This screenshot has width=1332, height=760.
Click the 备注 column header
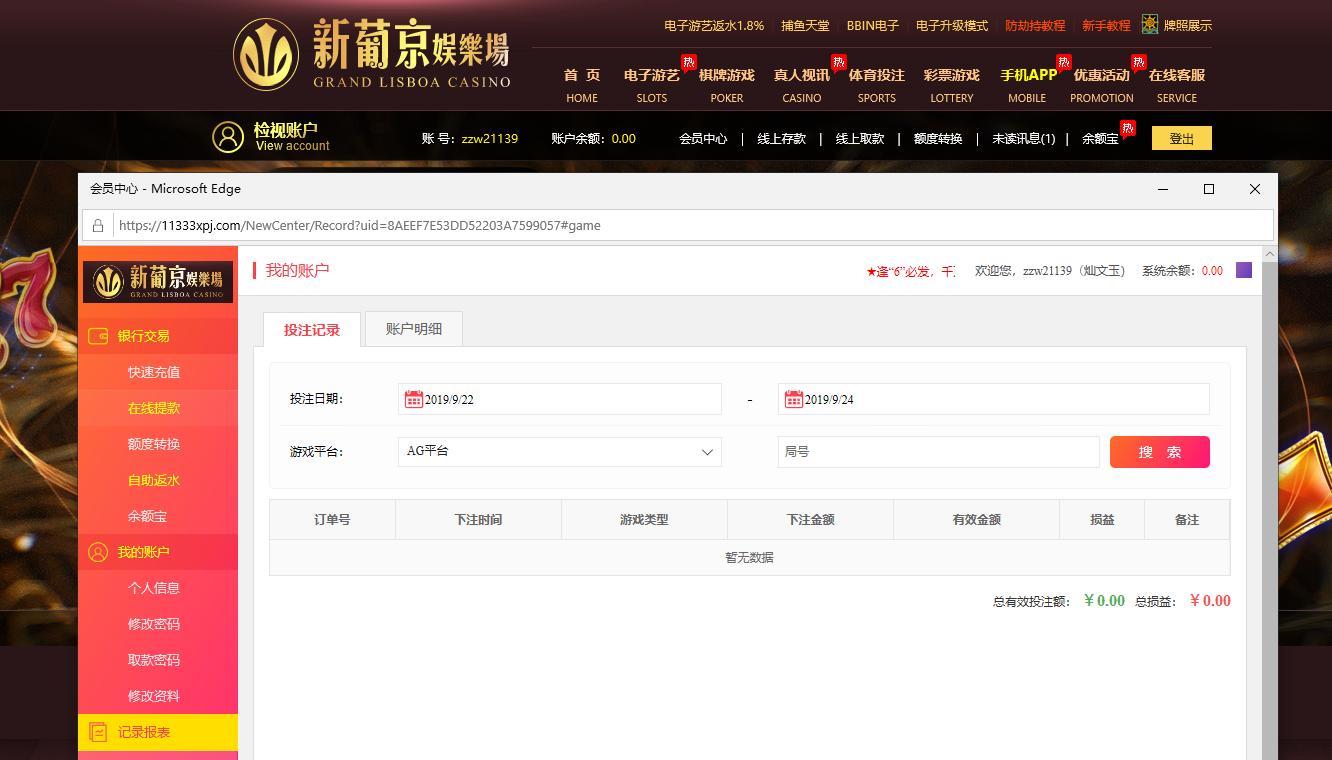pyautogui.click(x=1187, y=520)
